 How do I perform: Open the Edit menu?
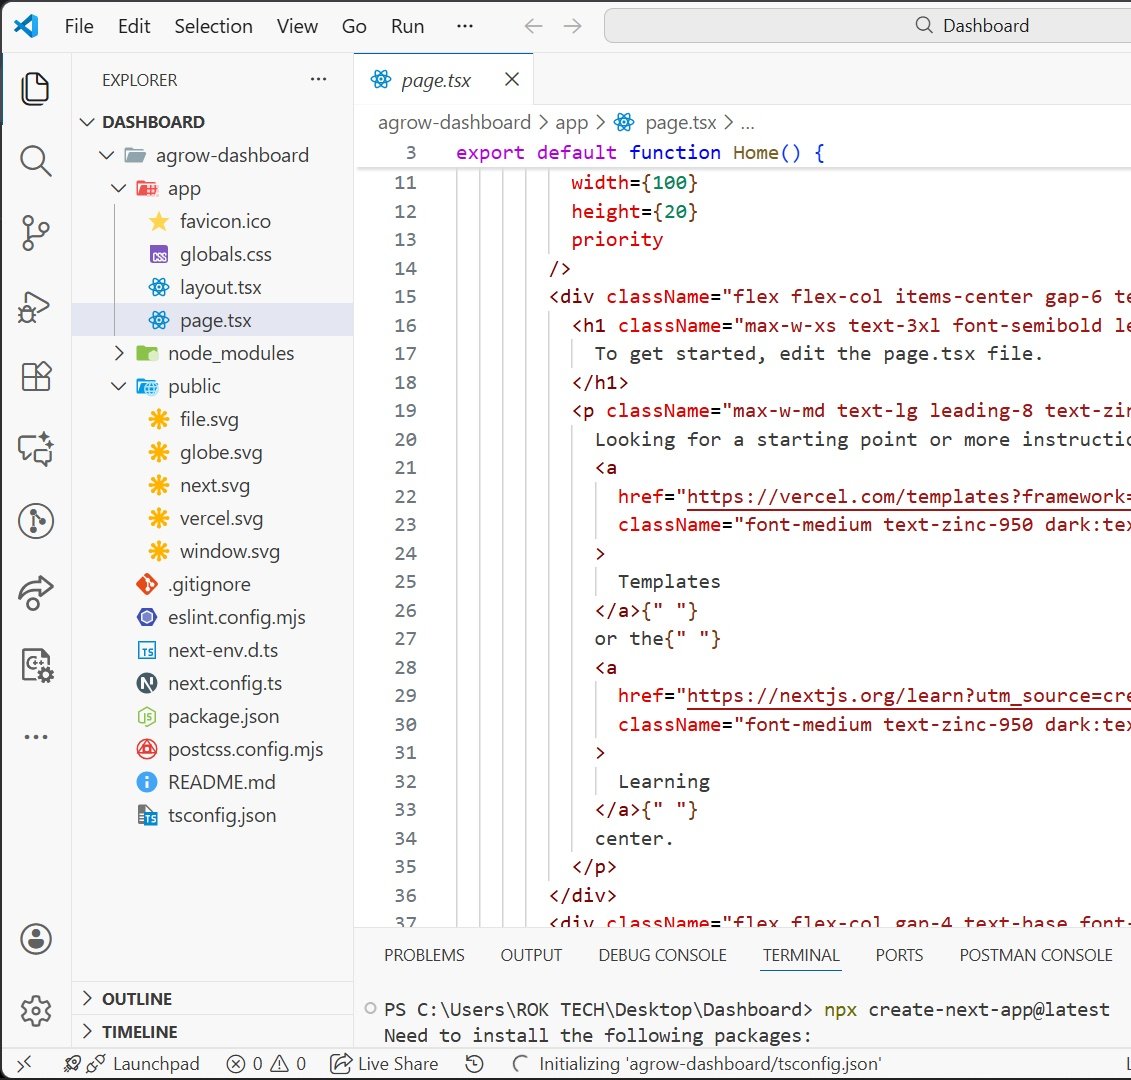point(134,27)
